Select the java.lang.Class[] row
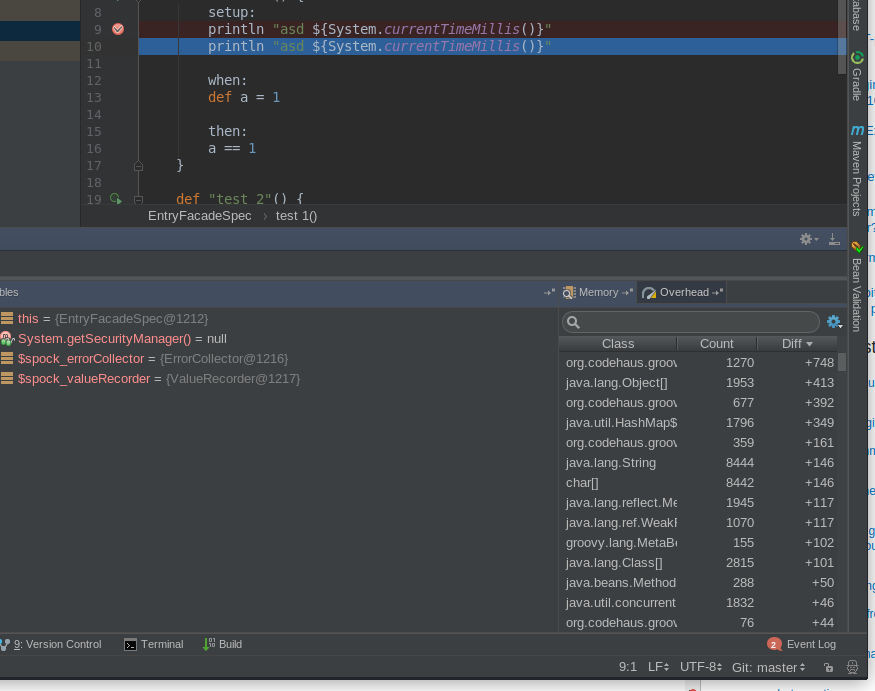The width and height of the screenshot is (875, 691). (x=698, y=563)
